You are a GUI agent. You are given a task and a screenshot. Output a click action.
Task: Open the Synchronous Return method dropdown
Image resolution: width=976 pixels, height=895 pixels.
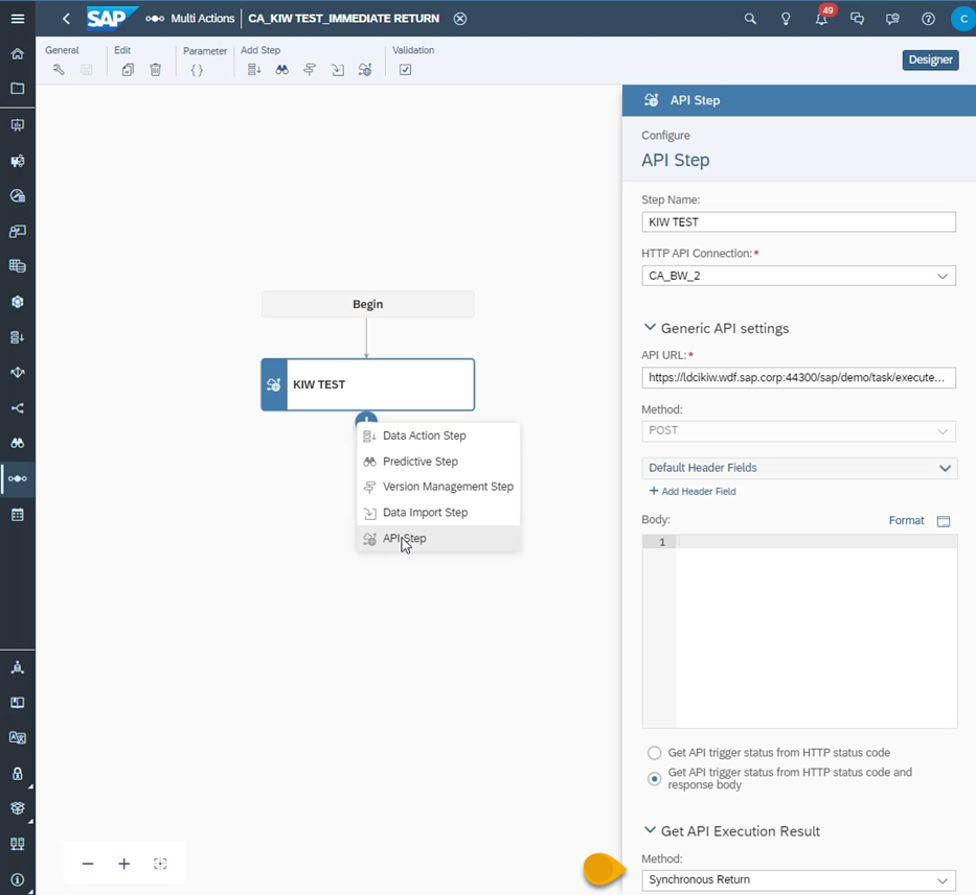(799, 880)
